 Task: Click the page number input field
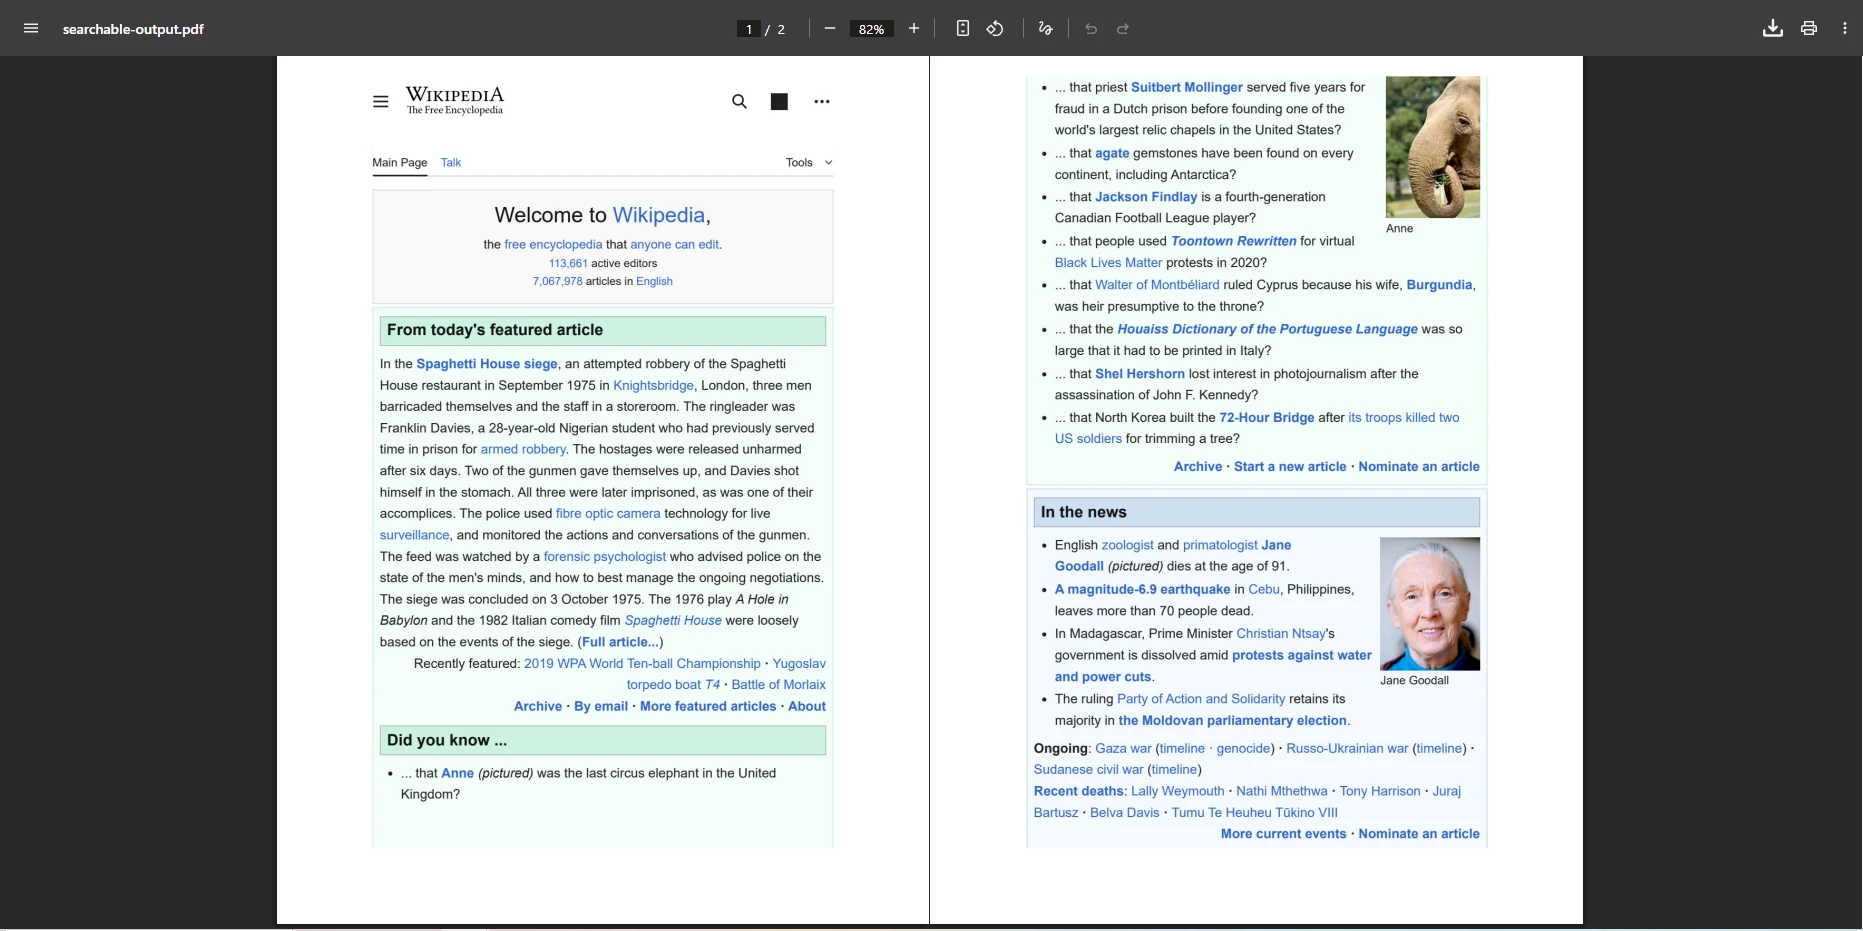(749, 29)
